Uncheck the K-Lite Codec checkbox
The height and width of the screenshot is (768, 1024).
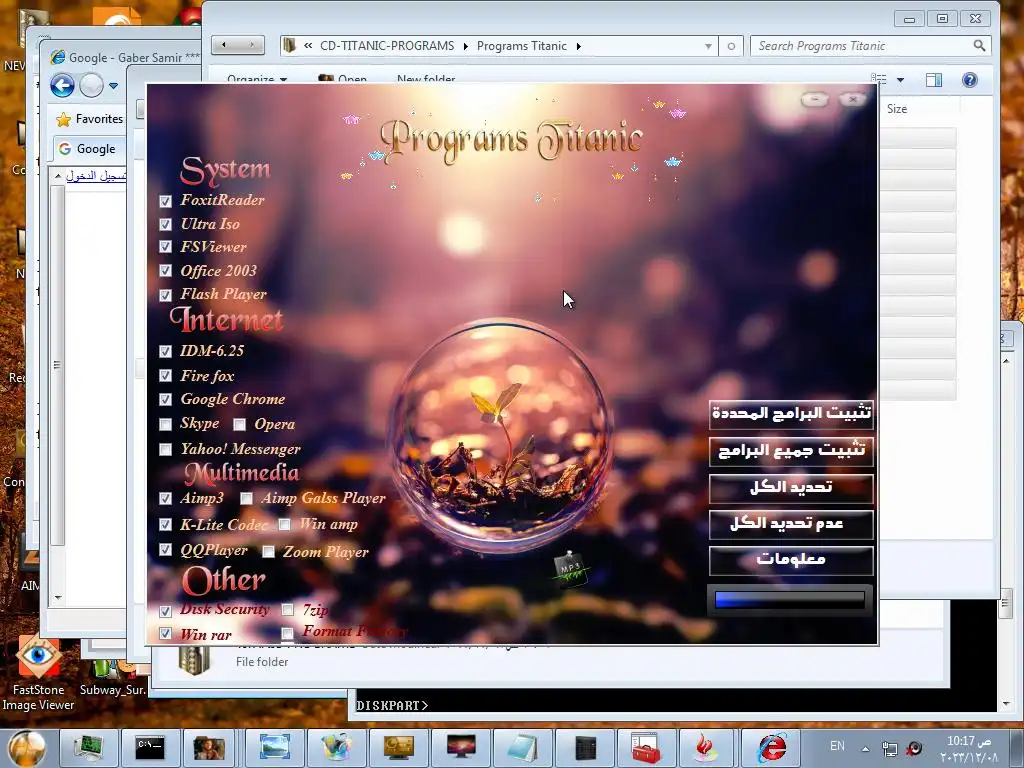tap(166, 524)
